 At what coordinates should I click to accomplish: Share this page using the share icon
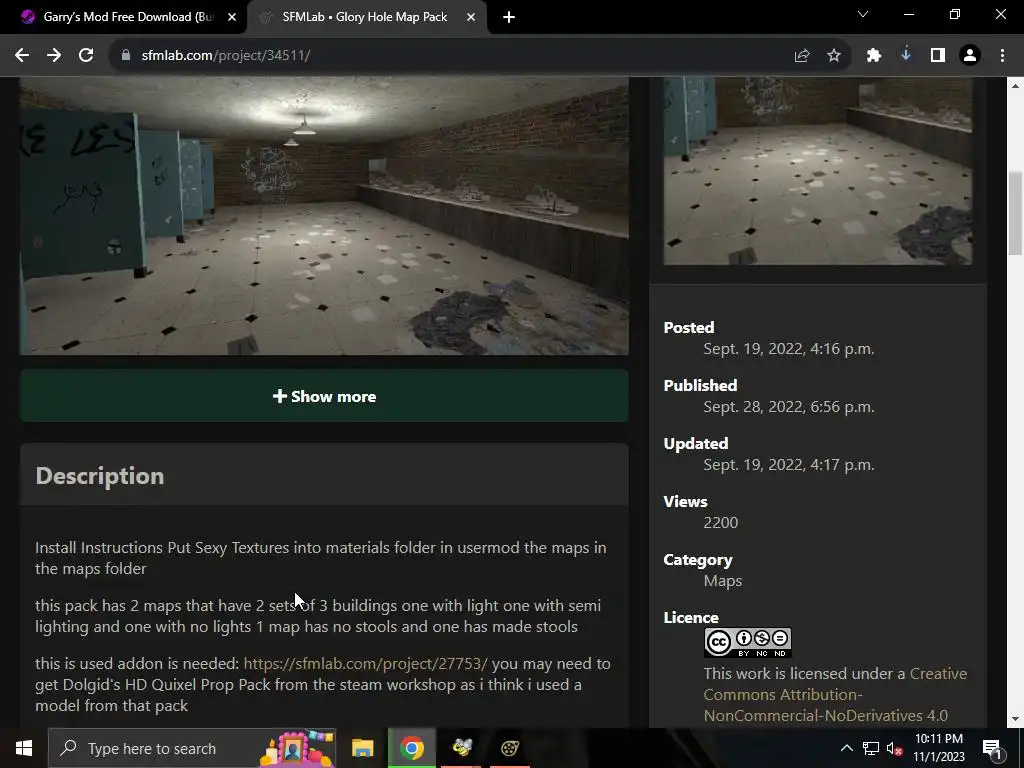pyautogui.click(x=801, y=56)
